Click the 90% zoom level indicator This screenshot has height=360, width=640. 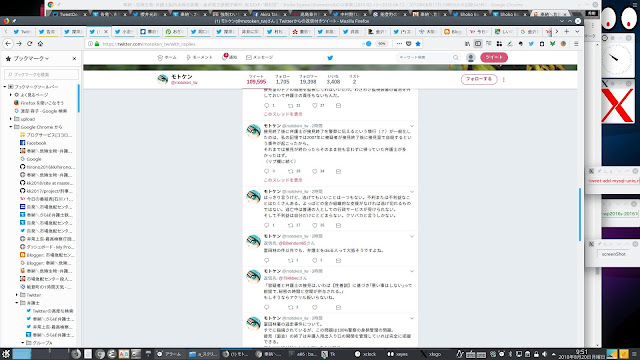click(x=381, y=44)
